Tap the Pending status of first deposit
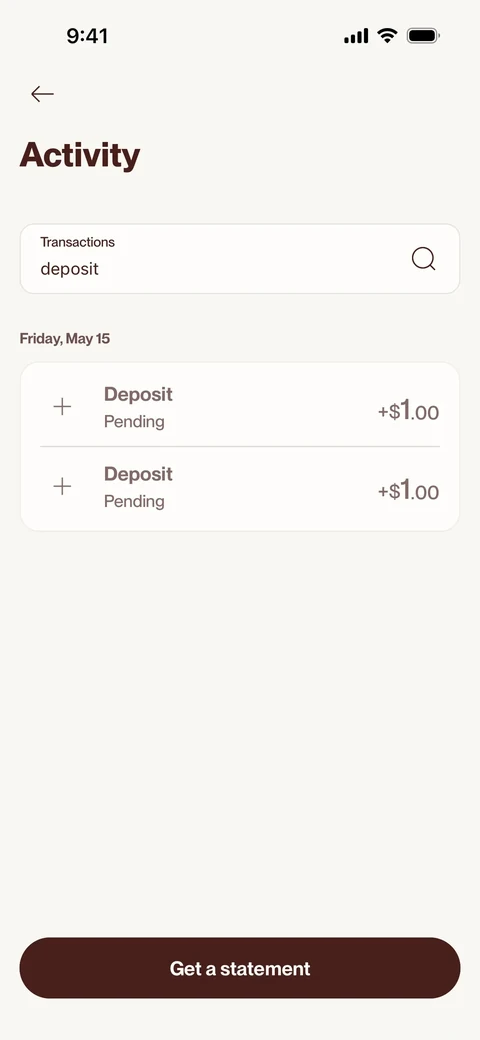This screenshot has width=480, height=1040. (135, 422)
